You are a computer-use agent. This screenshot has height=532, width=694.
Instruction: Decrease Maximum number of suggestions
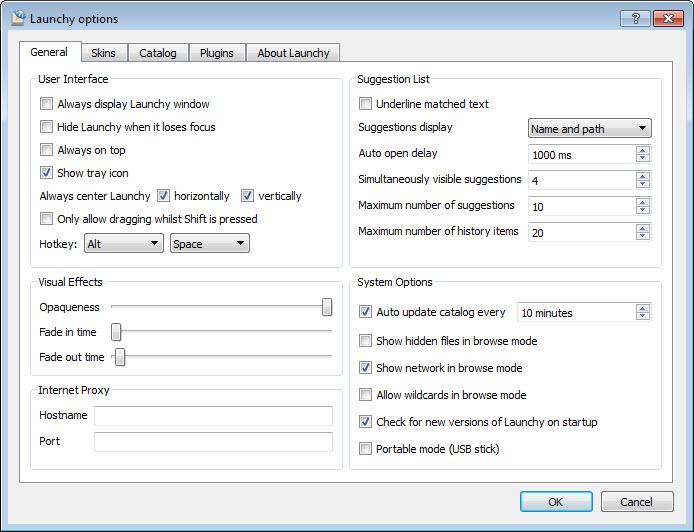click(643, 210)
